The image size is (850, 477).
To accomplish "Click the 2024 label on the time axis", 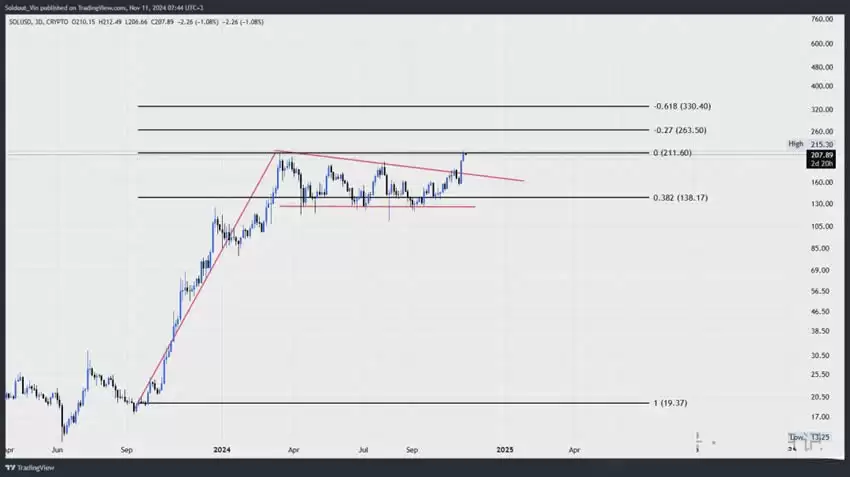I will pyautogui.click(x=222, y=451).
